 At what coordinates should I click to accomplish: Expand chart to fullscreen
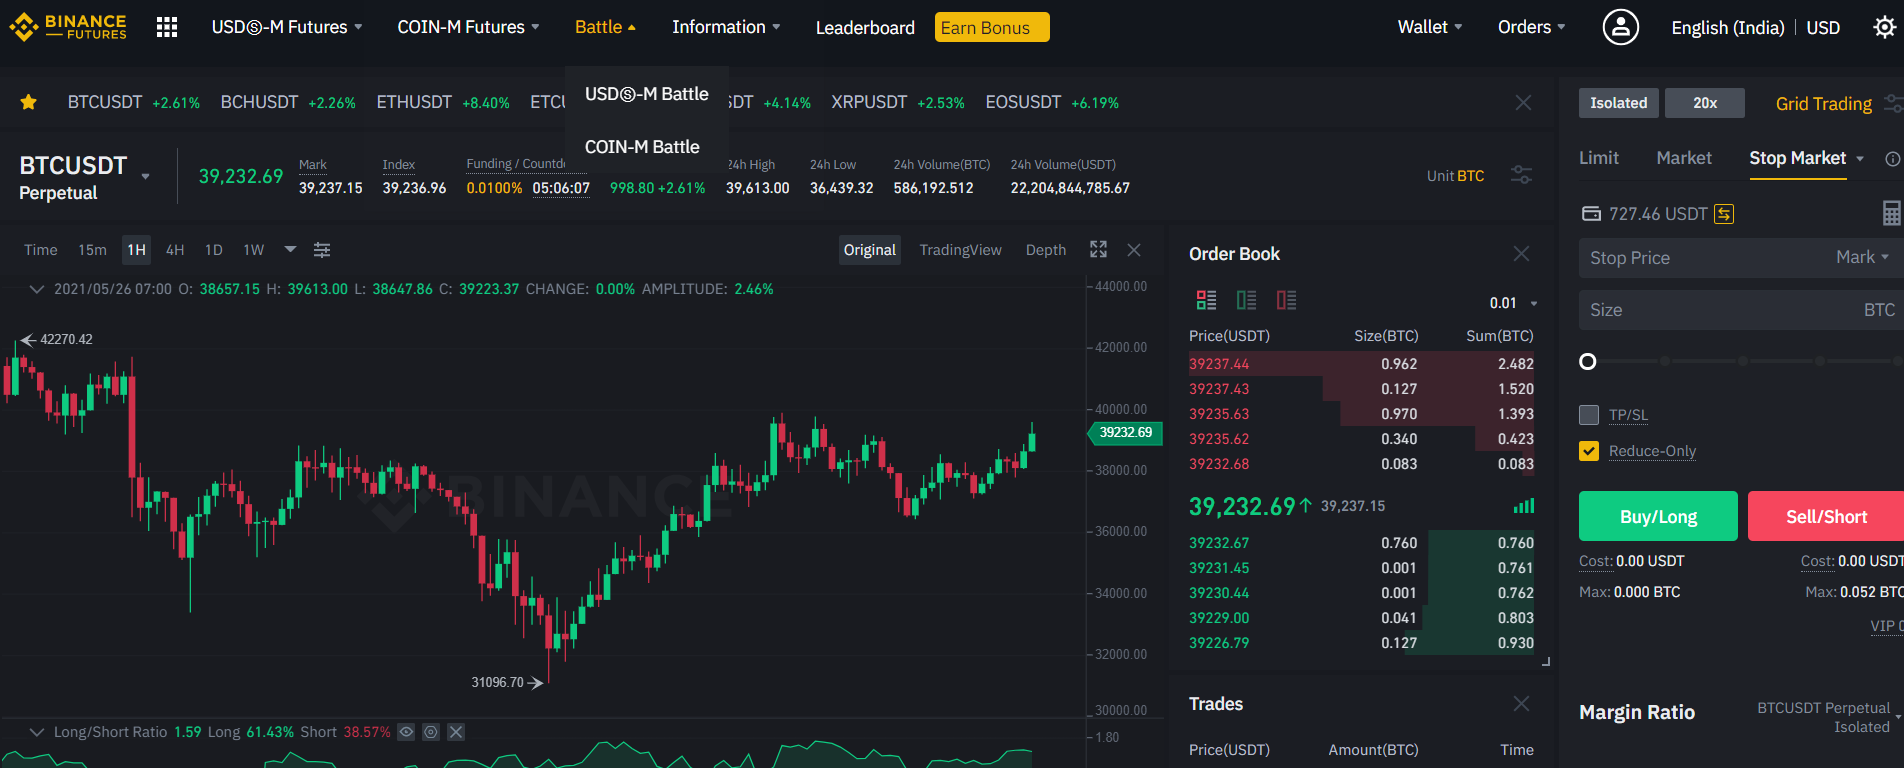point(1098,249)
